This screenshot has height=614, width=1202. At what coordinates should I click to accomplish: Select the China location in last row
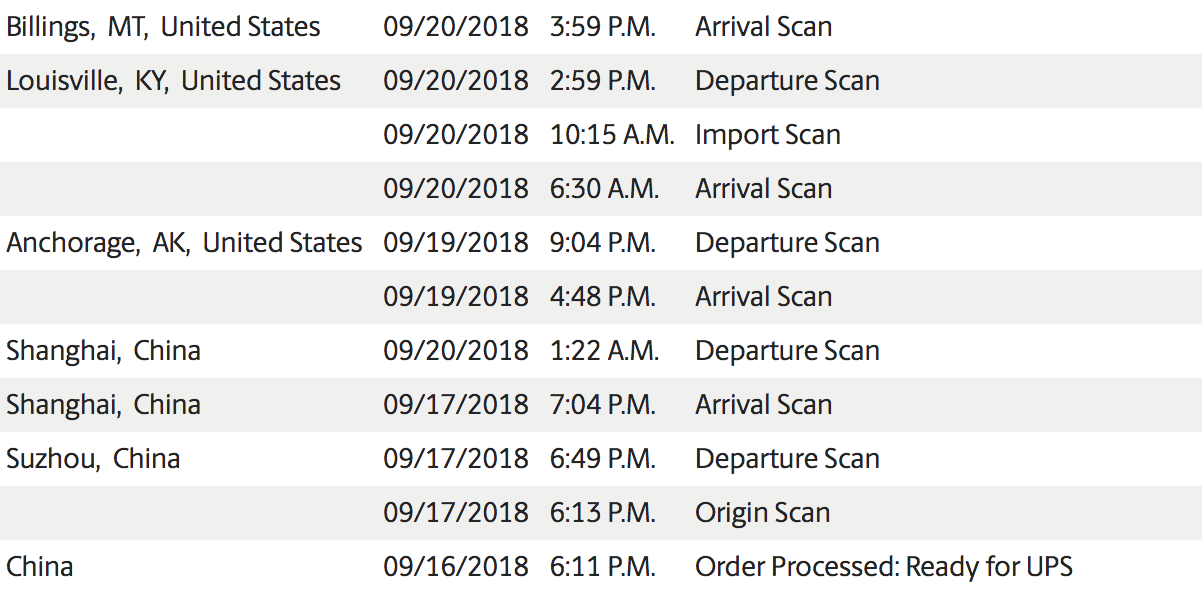point(40,567)
